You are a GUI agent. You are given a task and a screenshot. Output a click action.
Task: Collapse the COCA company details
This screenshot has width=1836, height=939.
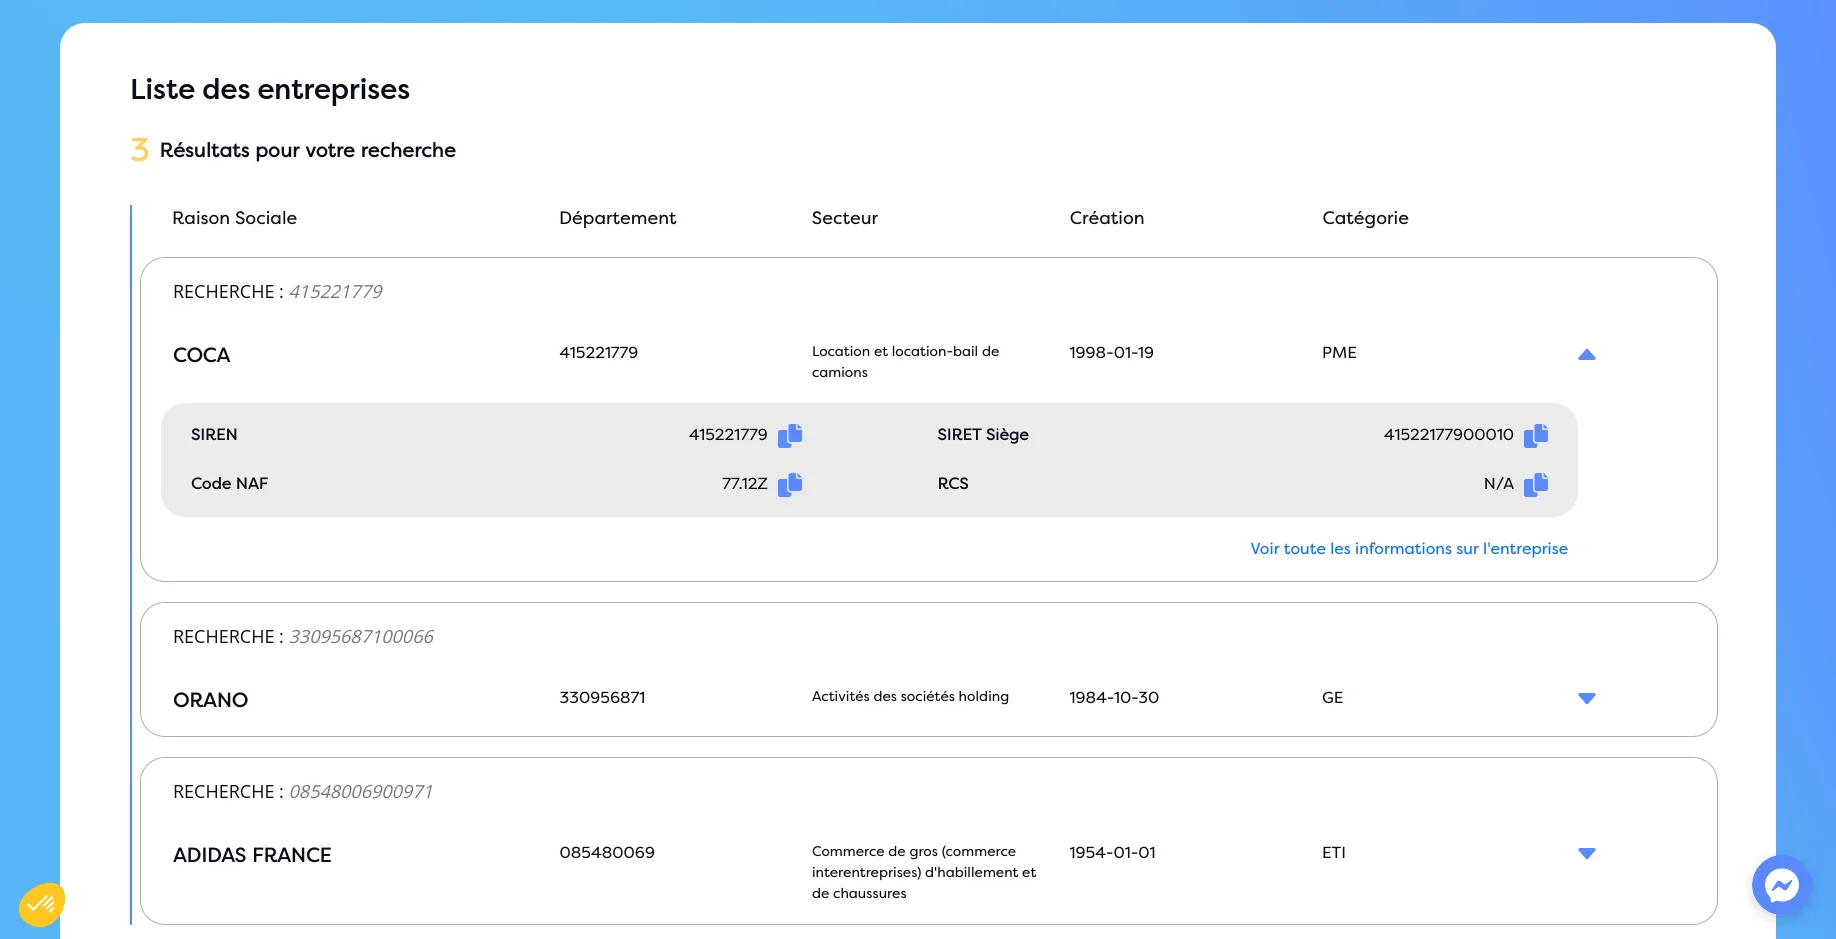tap(1586, 355)
